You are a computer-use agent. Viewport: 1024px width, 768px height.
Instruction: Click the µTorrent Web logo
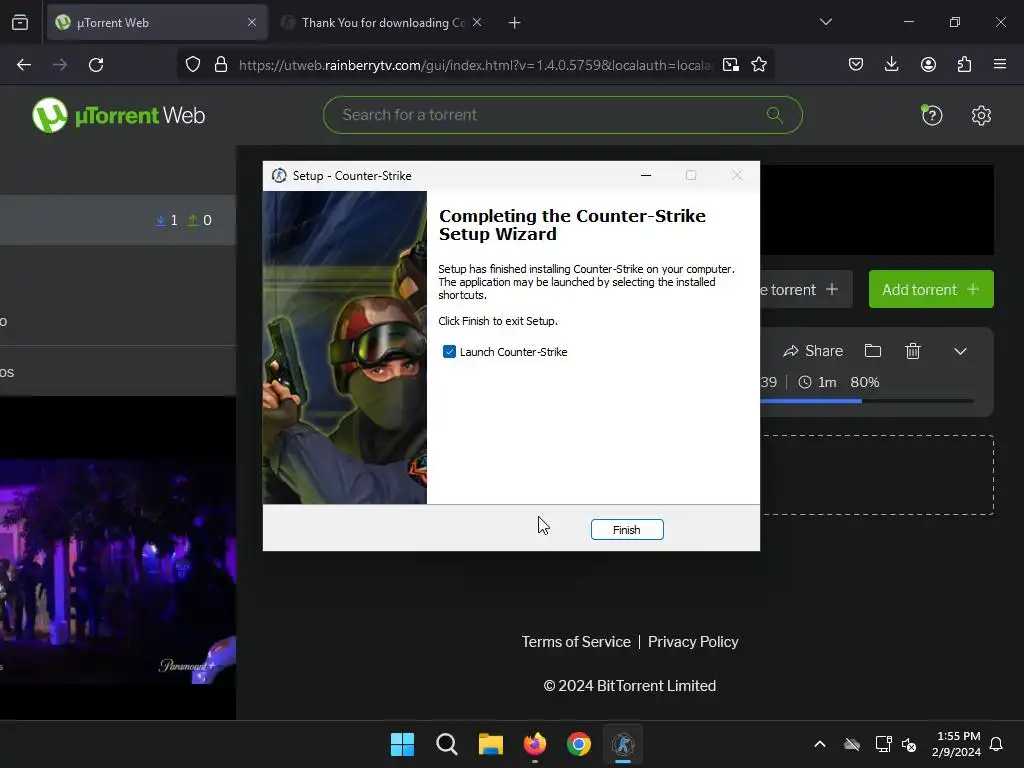pyautogui.click(x=119, y=116)
